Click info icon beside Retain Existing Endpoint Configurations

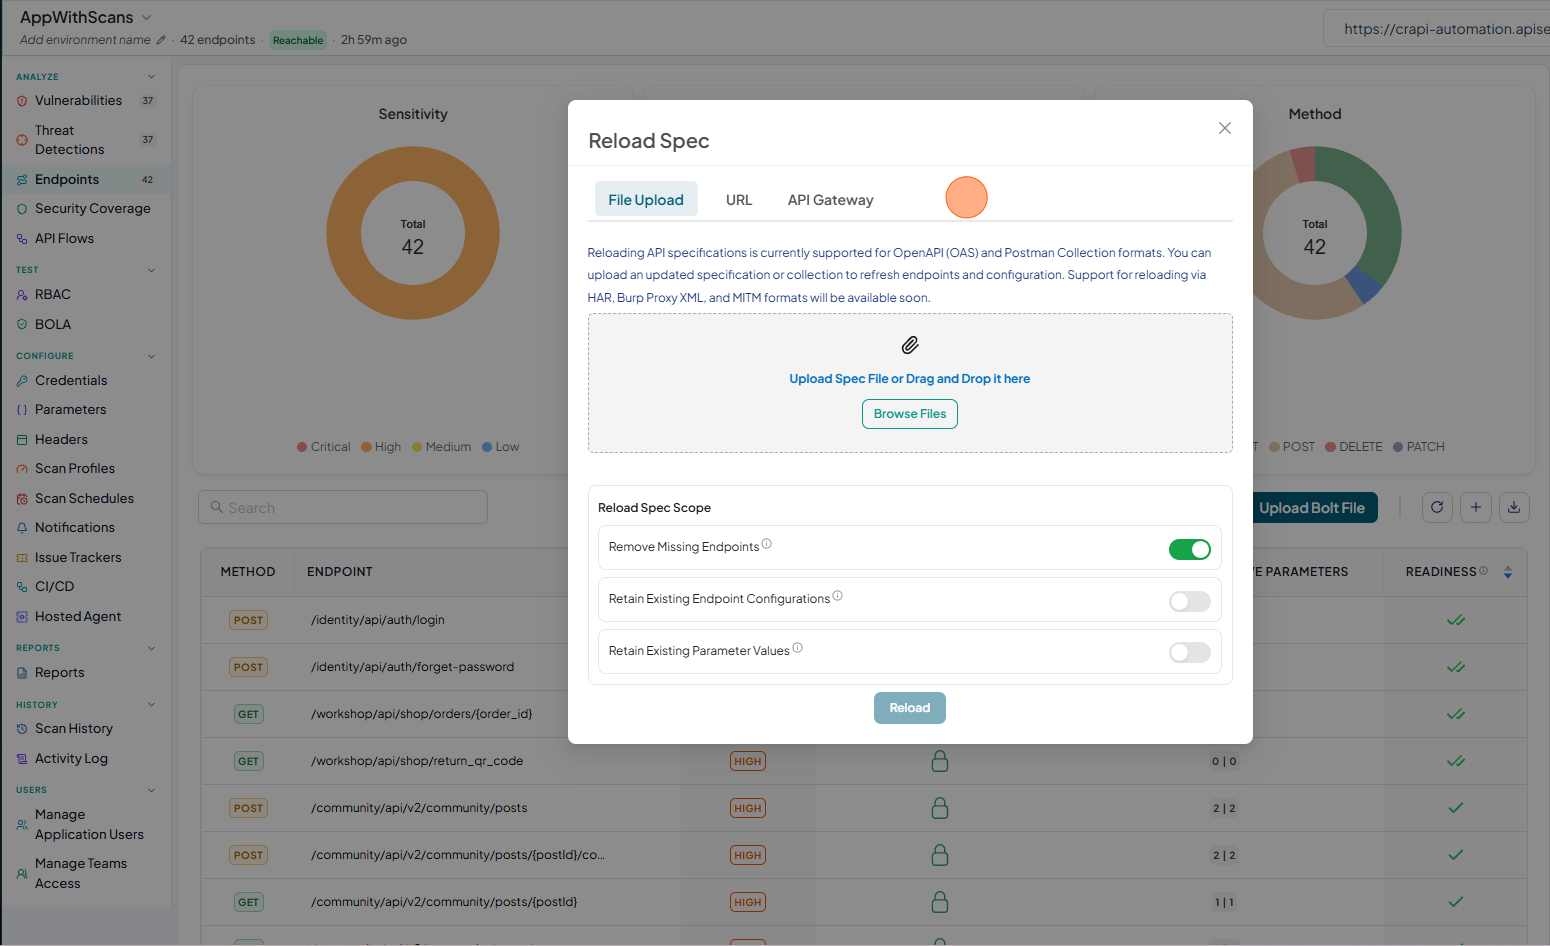pyautogui.click(x=838, y=596)
